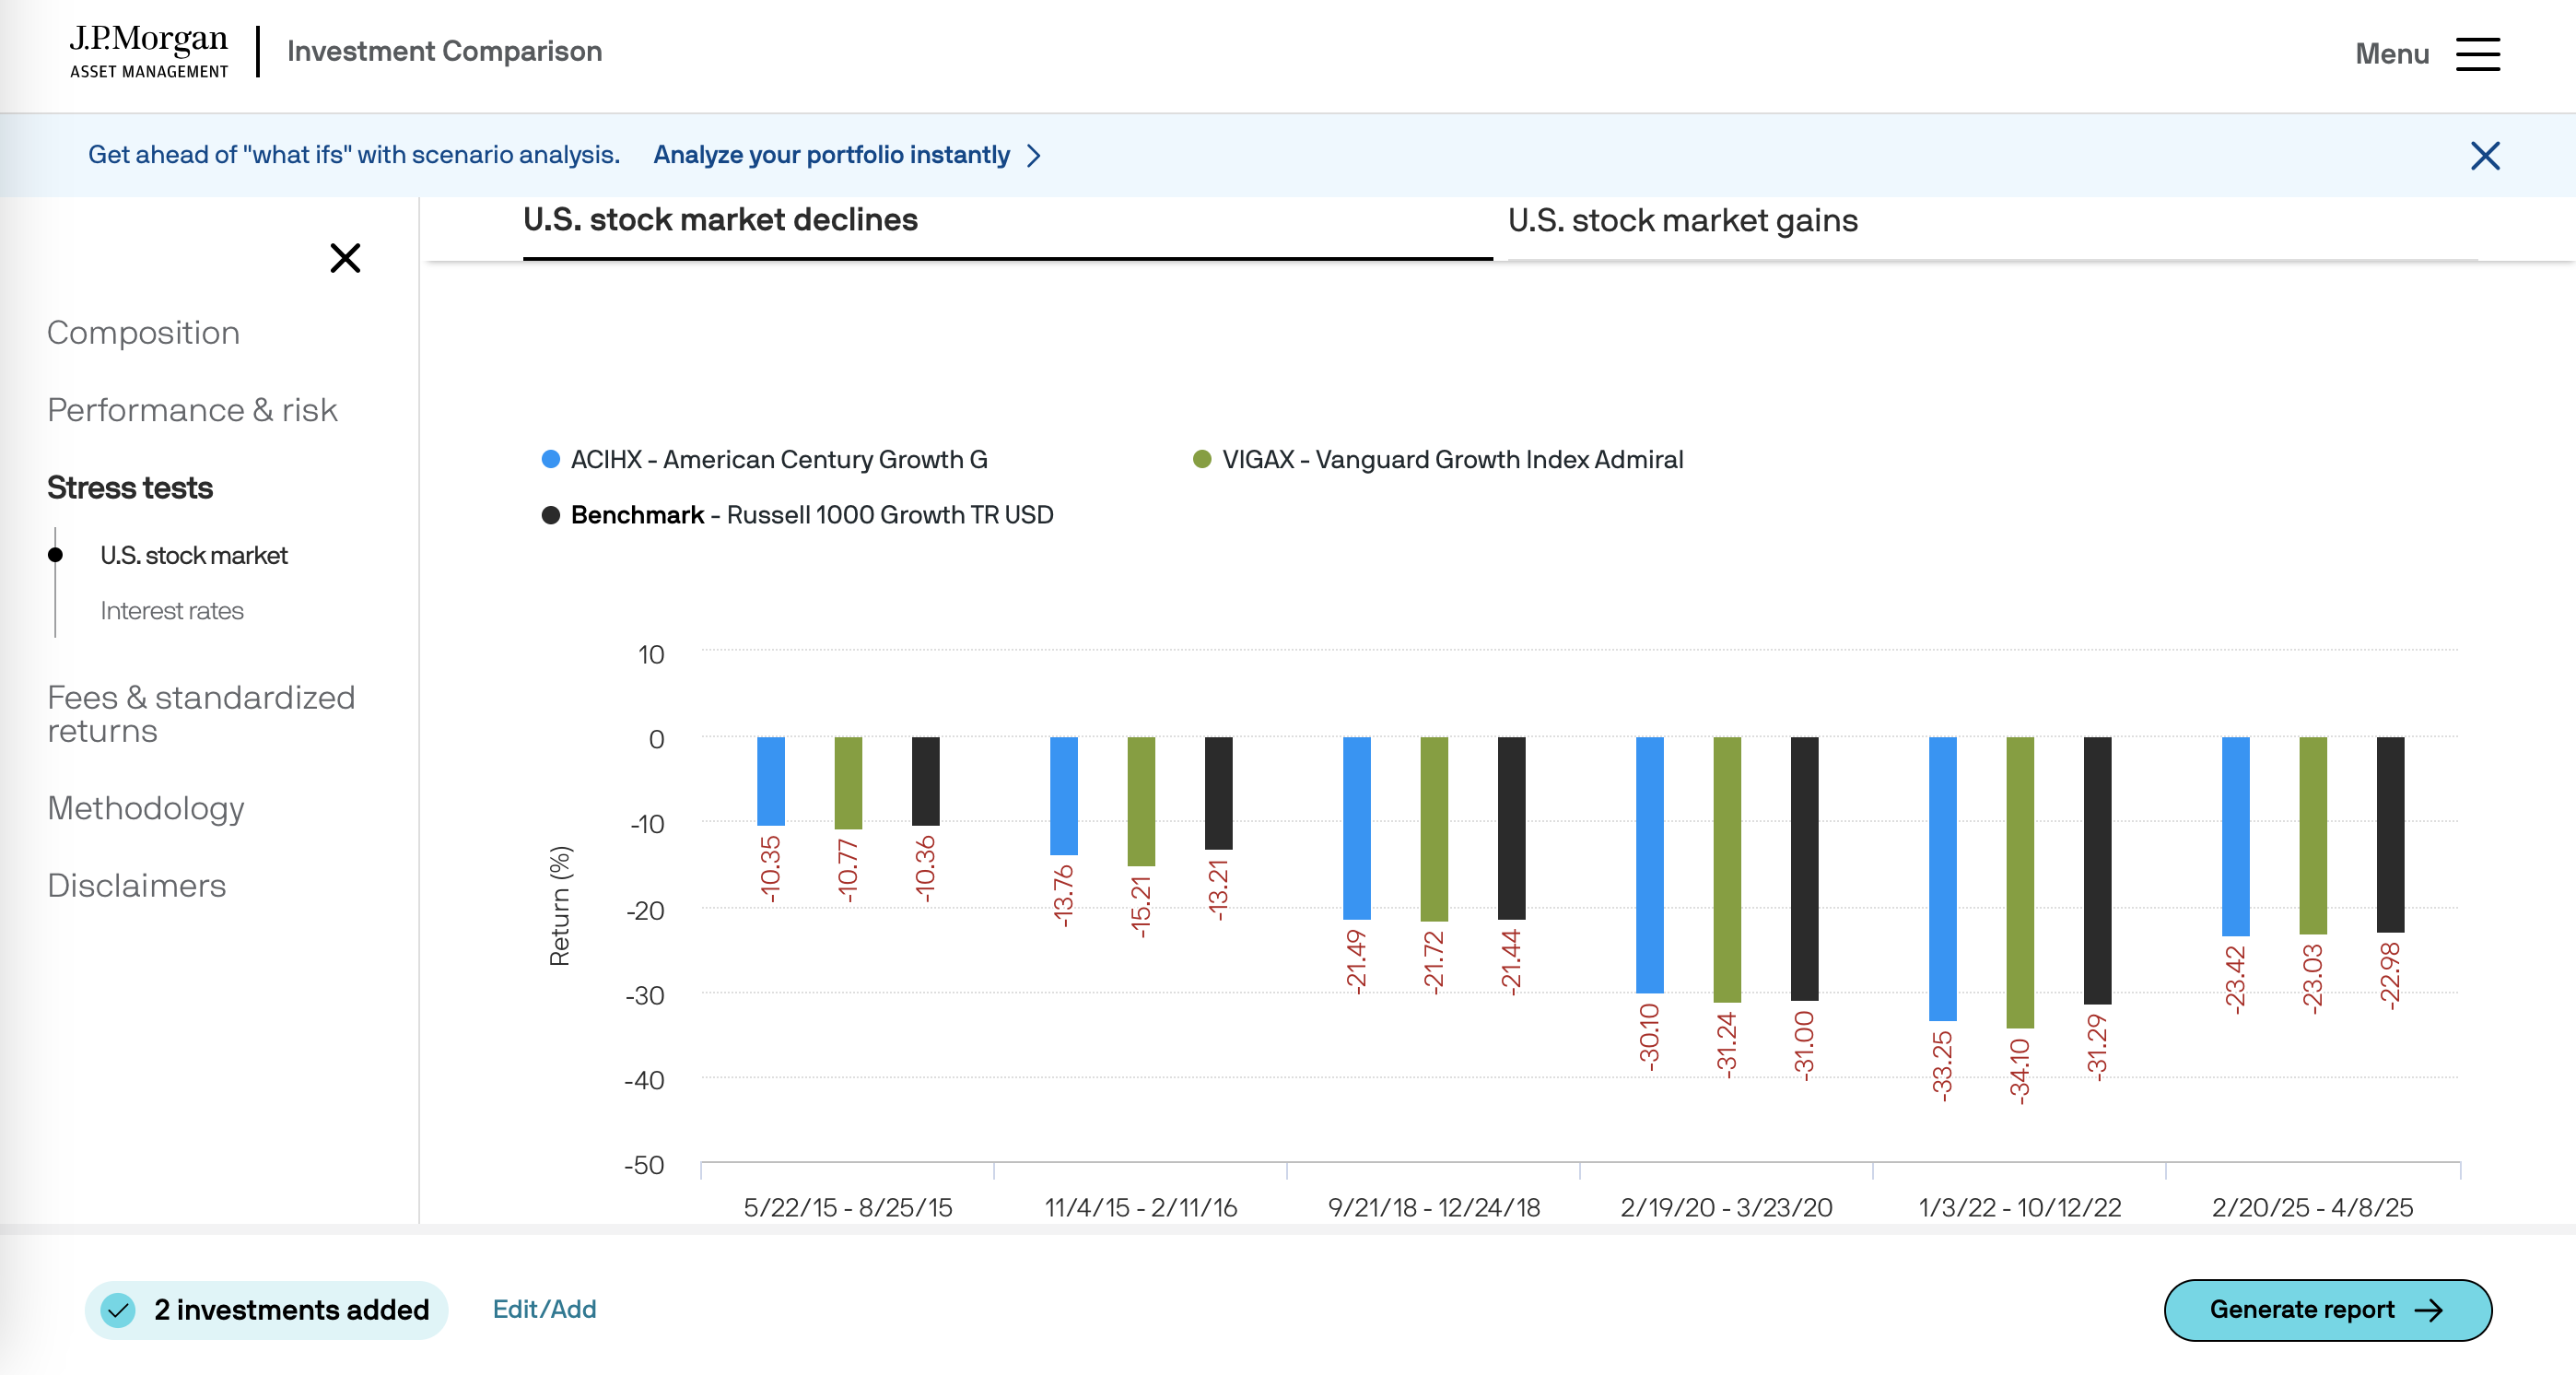Click the blue ACIHX bar for 2/19/20 - 3/23/20

click(1649, 865)
